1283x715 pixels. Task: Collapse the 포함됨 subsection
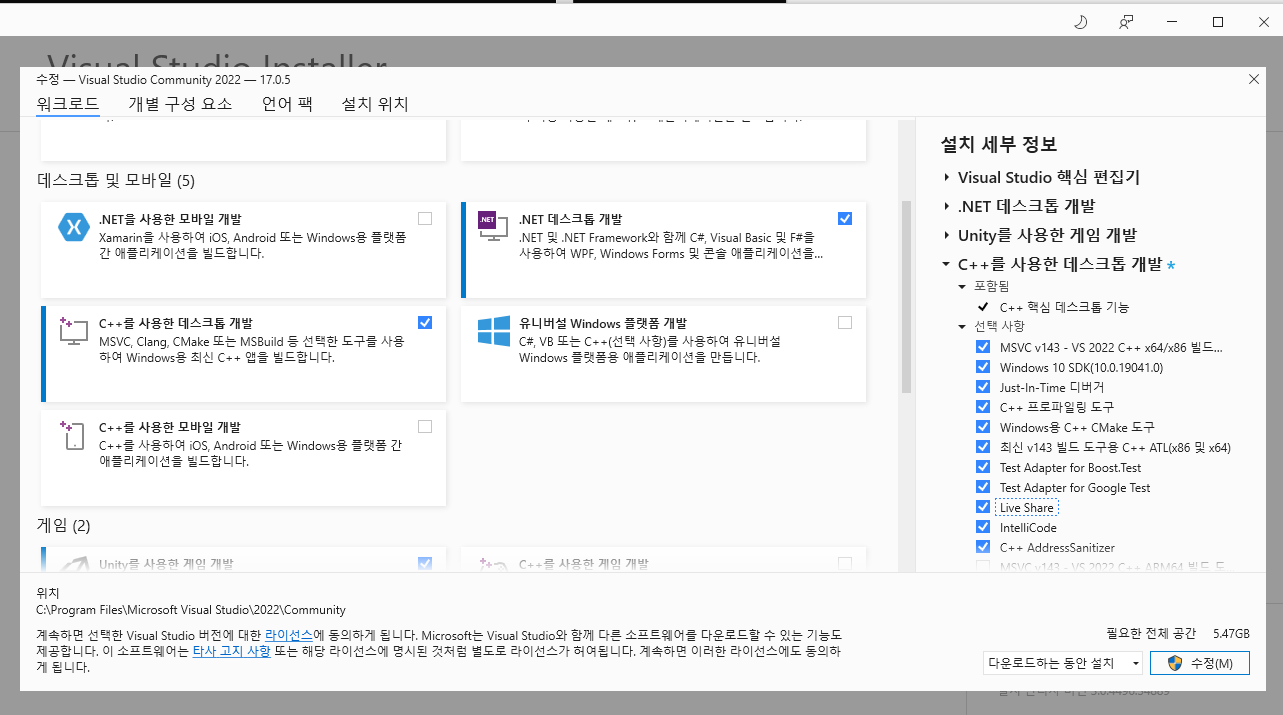pyautogui.click(x=962, y=287)
